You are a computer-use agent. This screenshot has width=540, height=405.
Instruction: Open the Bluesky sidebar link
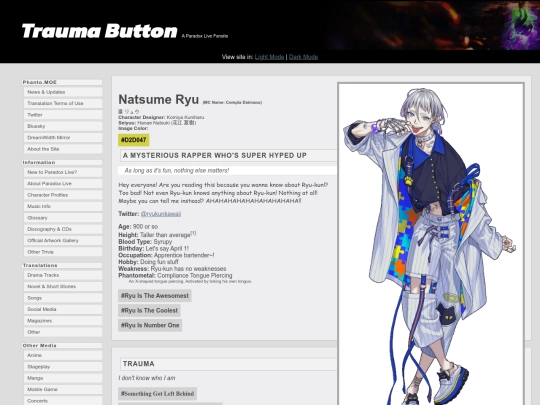click(x=63, y=126)
